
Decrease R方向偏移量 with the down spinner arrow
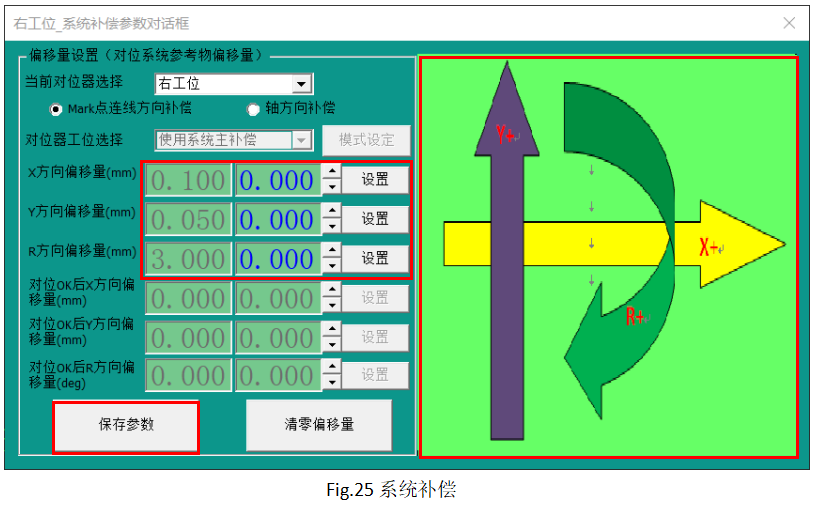[x=330, y=266]
